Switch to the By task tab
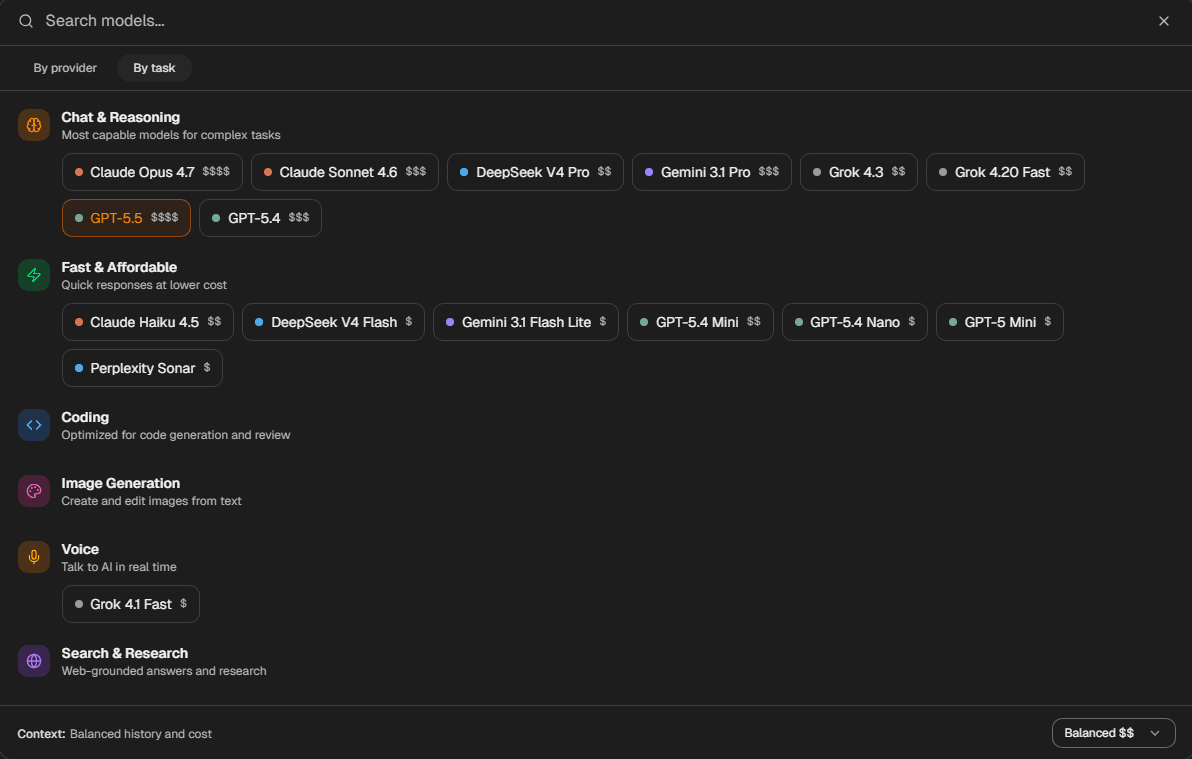Viewport: 1192px width, 759px height. click(154, 68)
